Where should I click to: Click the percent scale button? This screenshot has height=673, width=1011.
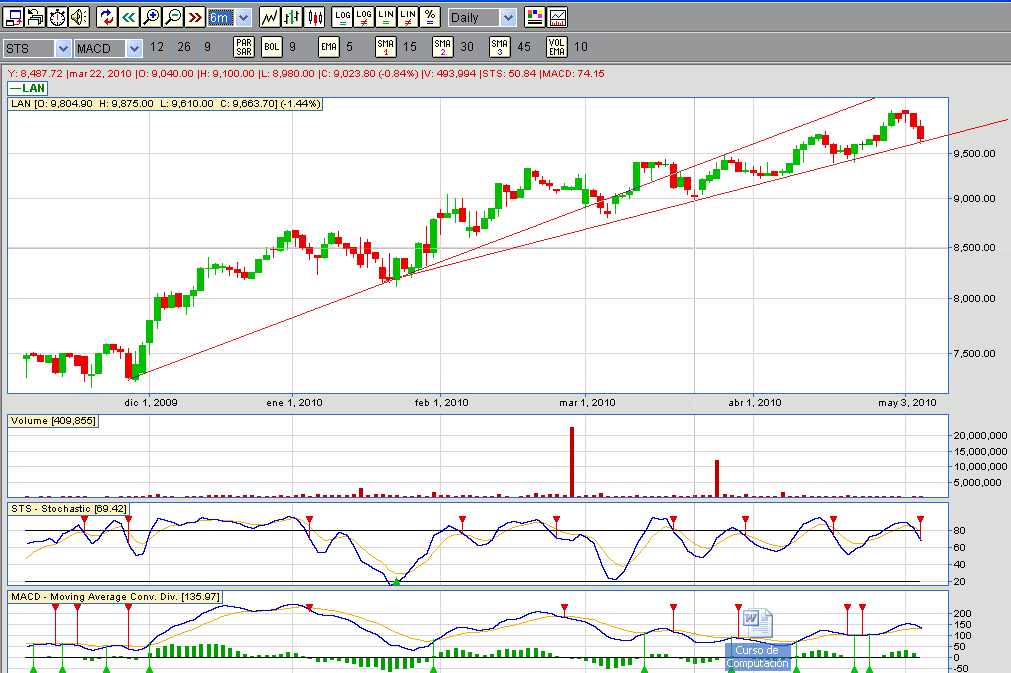tap(429, 17)
